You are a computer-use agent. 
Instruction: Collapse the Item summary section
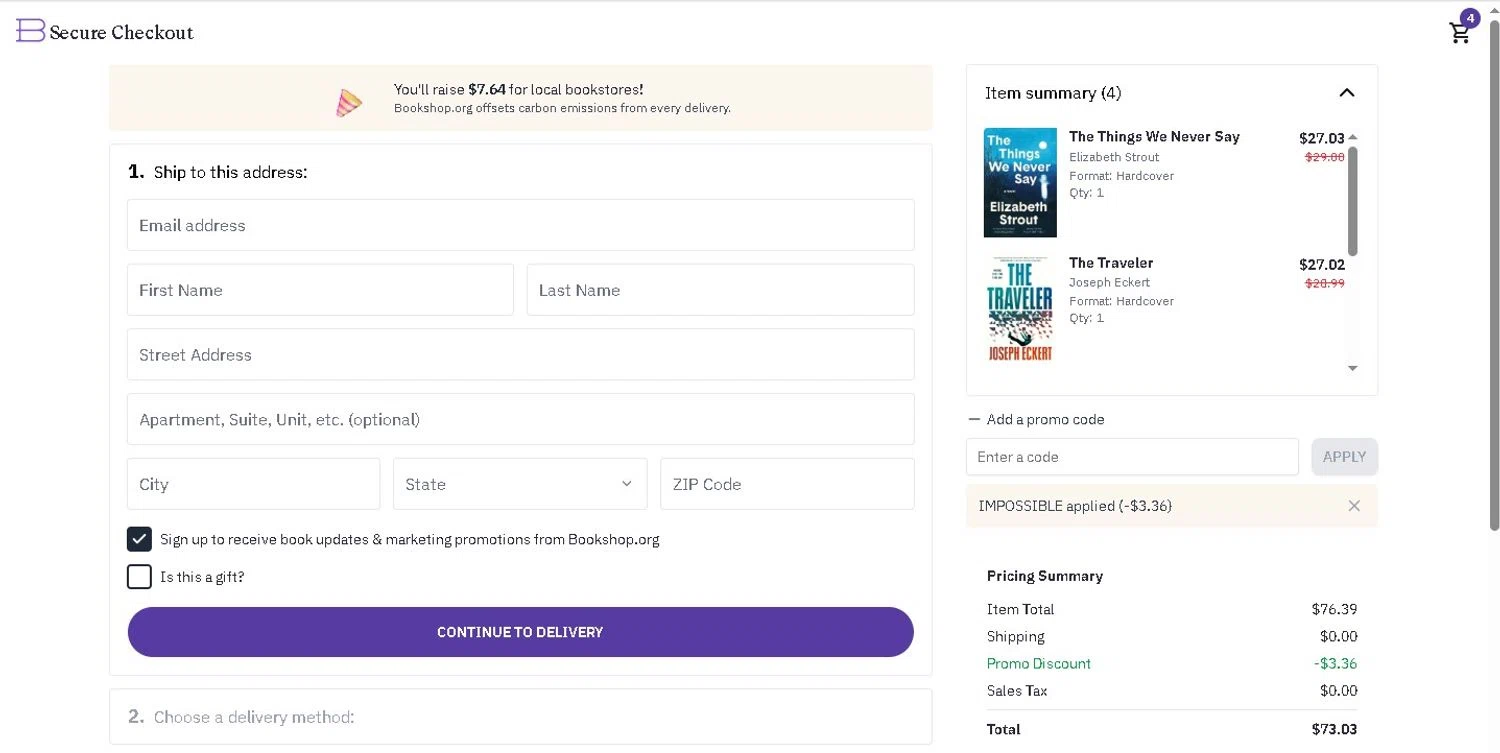point(1347,93)
